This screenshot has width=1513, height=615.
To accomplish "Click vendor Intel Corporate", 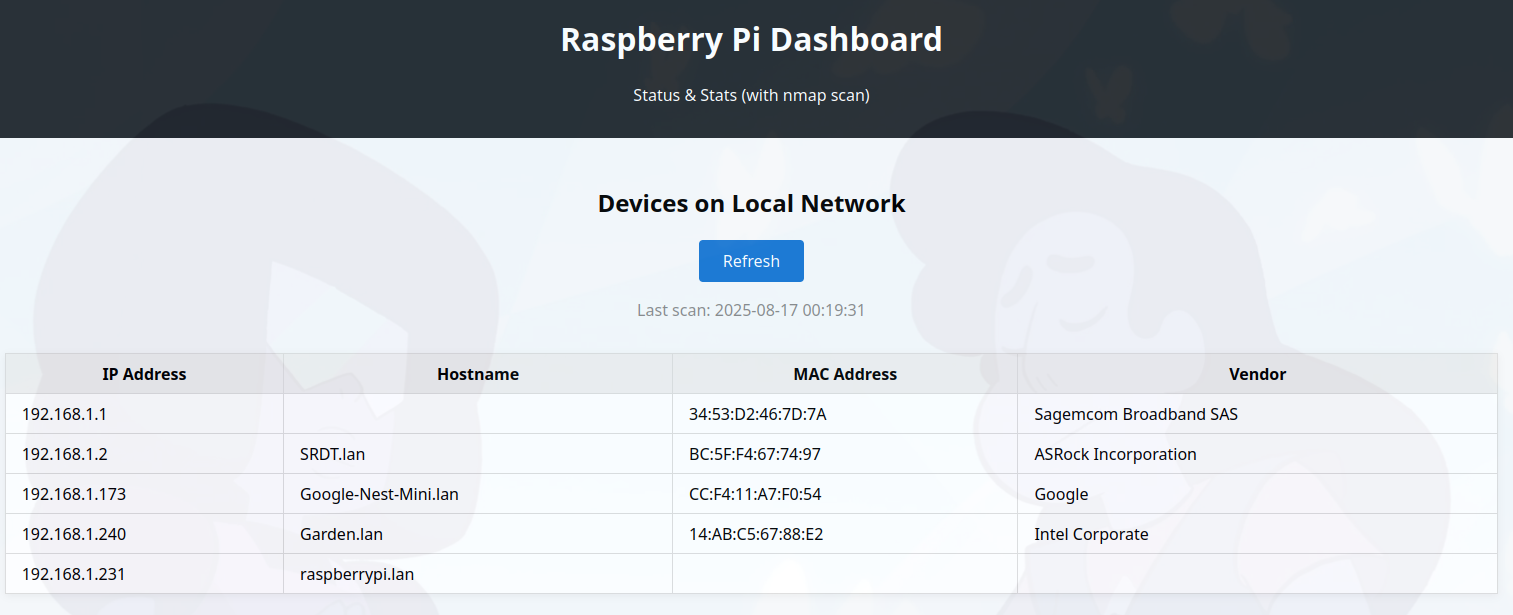I will tap(1091, 534).
